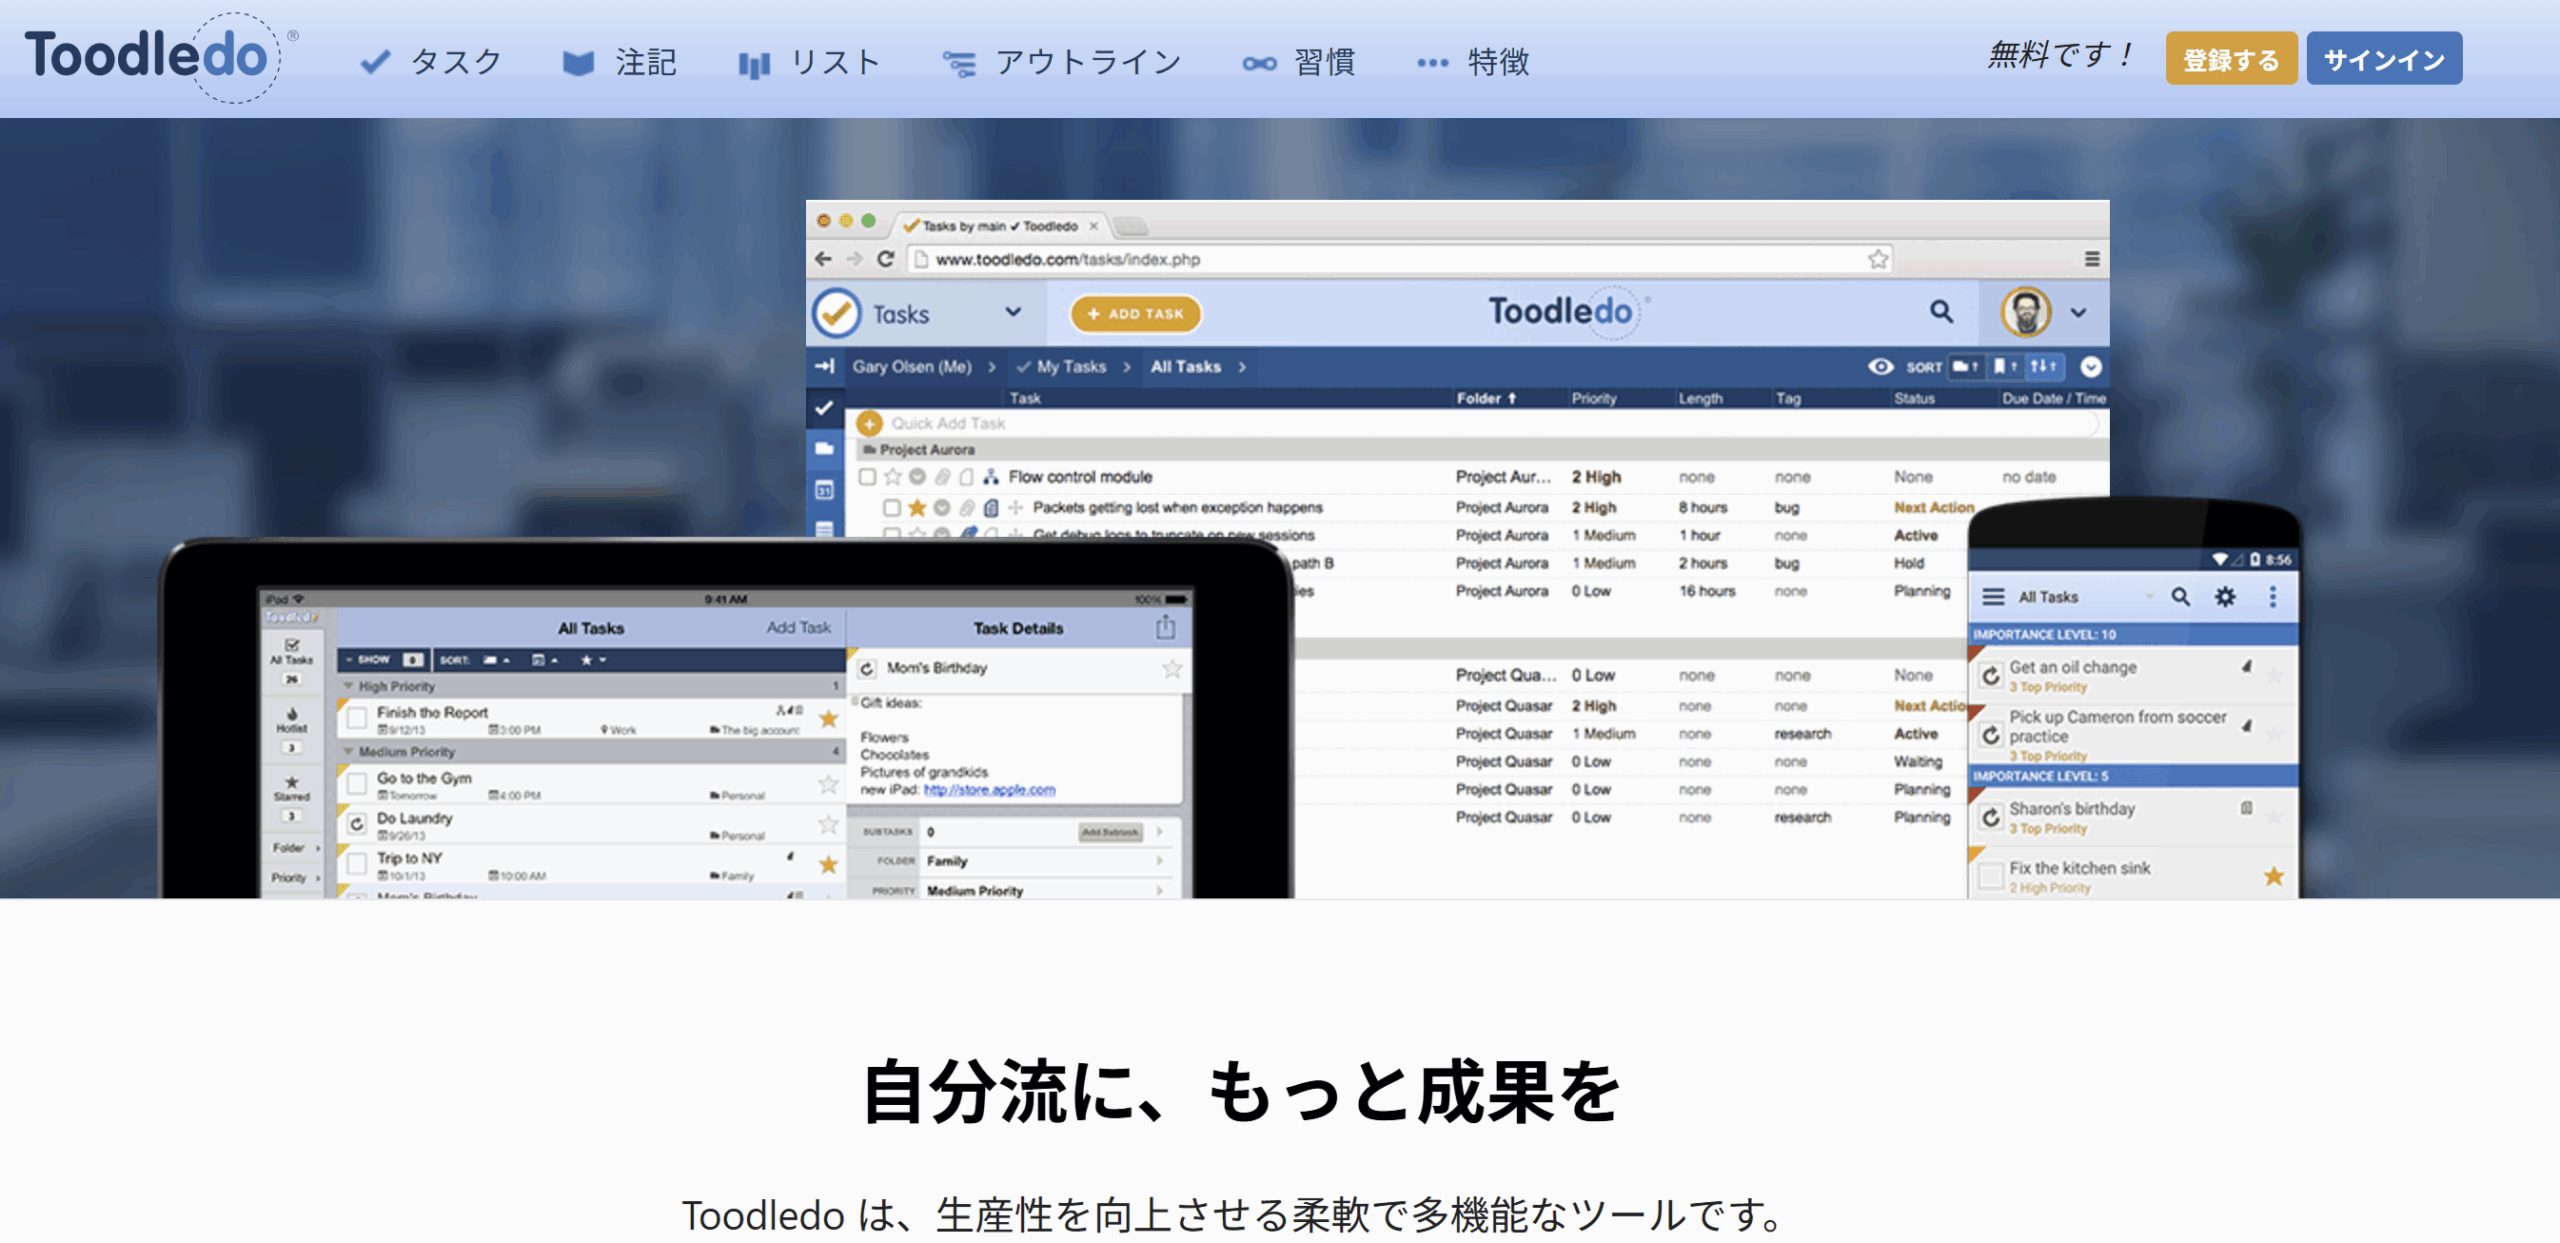
Task: Open the タスク navigation item
Action: (431, 62)
